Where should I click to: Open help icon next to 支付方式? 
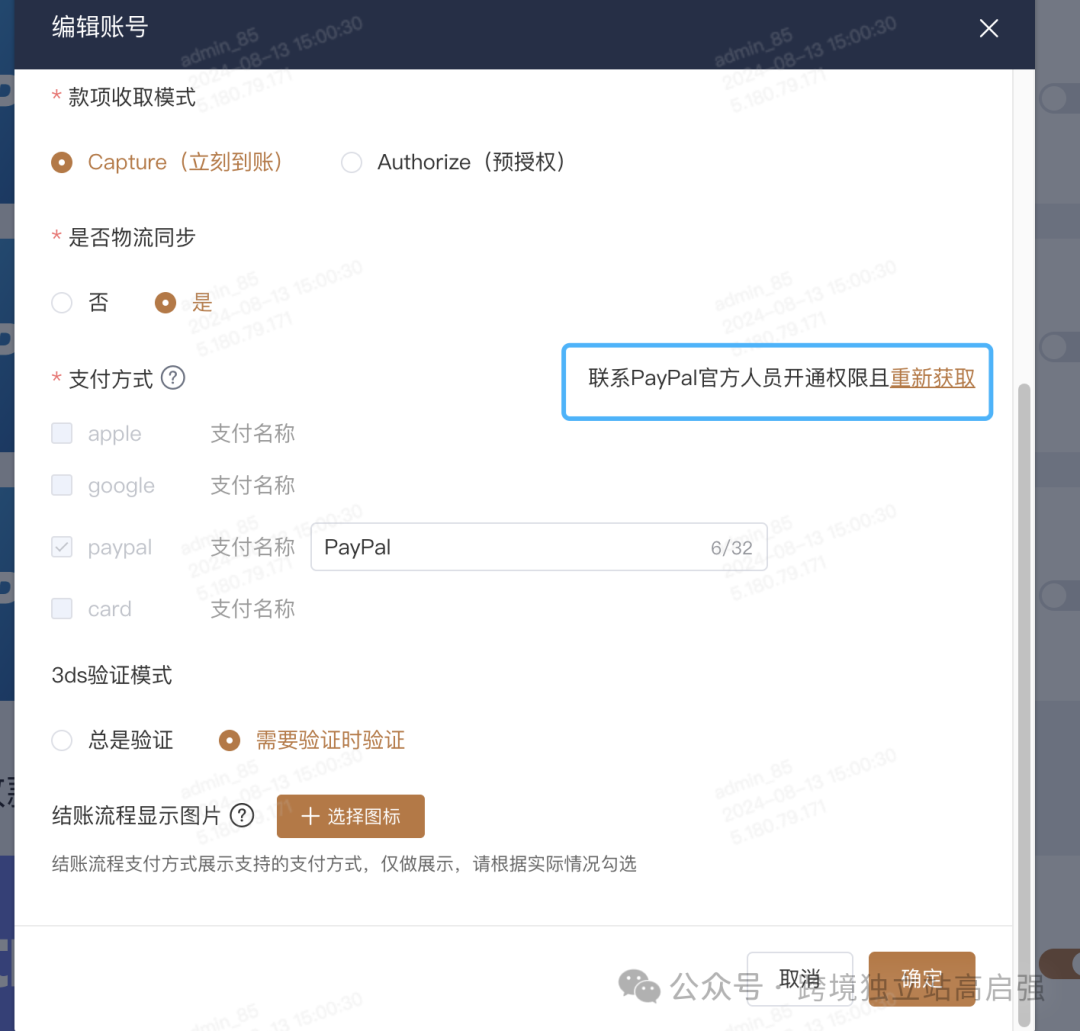[x=173, y=377]
